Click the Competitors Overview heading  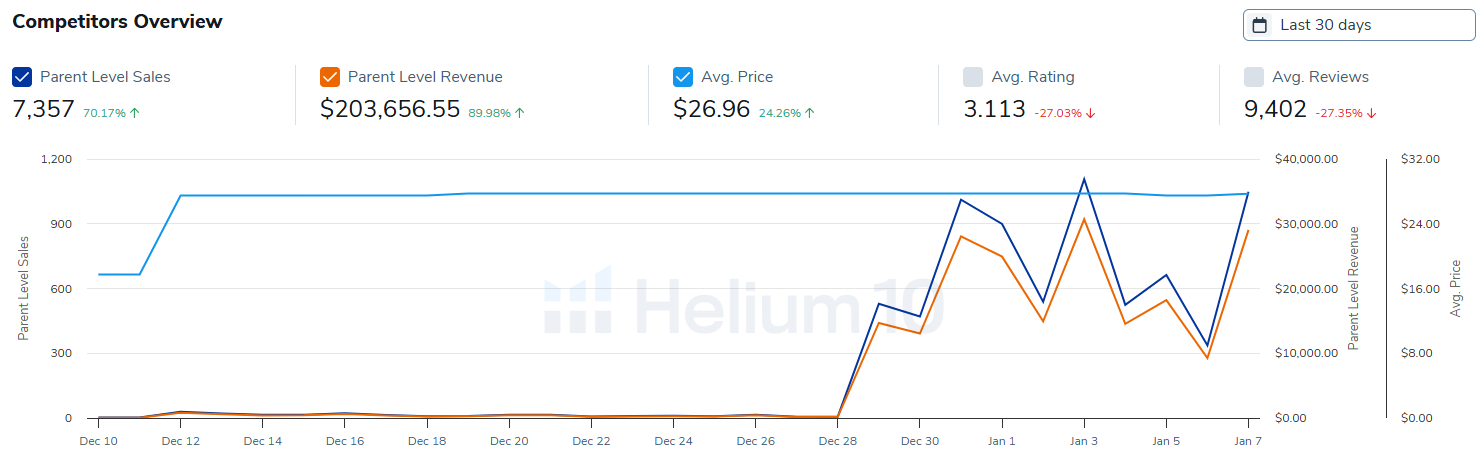pos(117,21)
